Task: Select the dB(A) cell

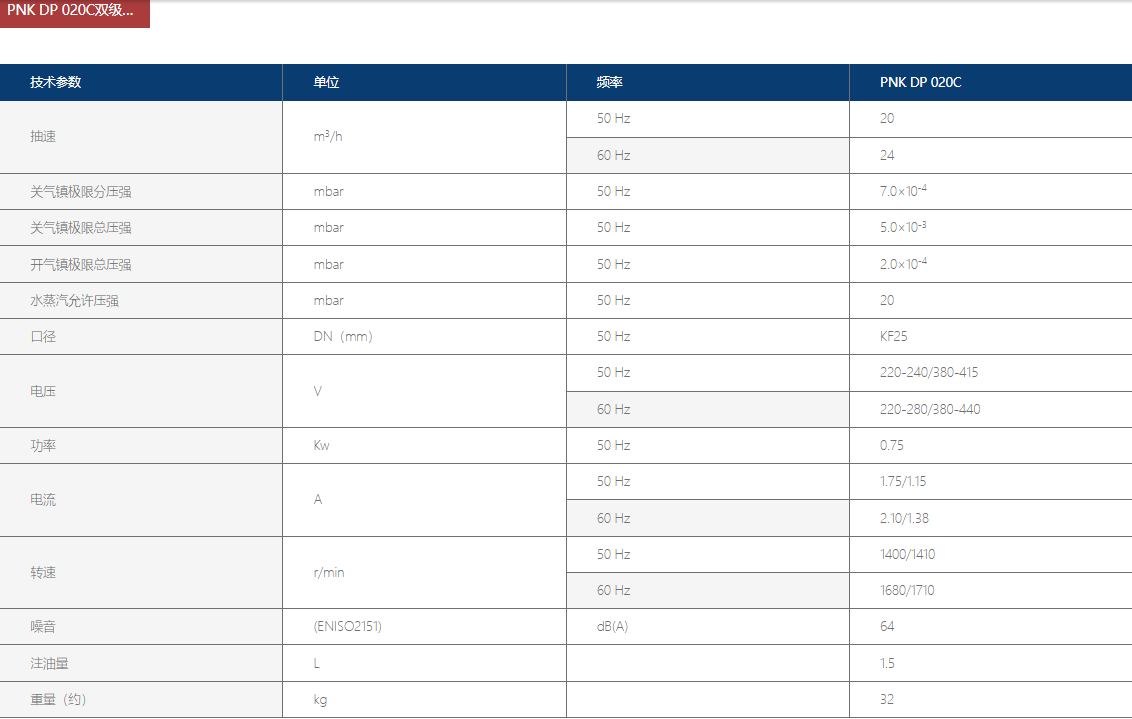Action: coord(613,627)
